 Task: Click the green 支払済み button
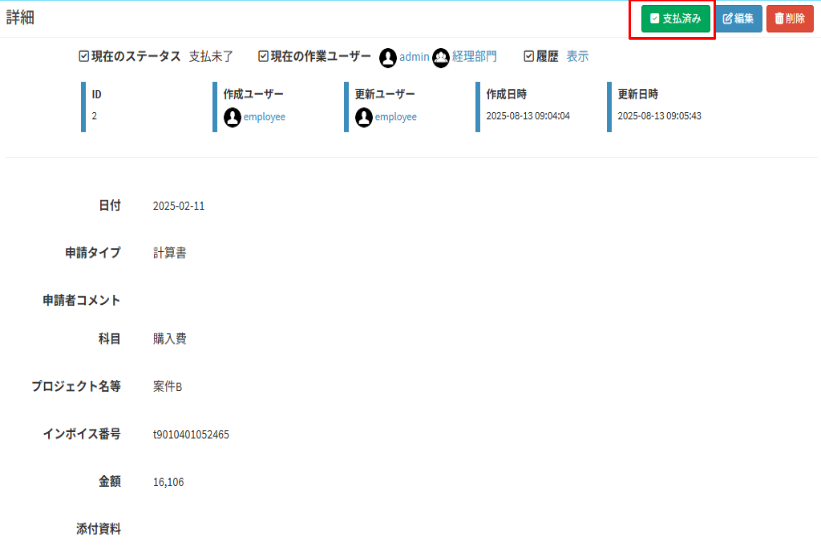pyautogui.click(x=675, y=19)
